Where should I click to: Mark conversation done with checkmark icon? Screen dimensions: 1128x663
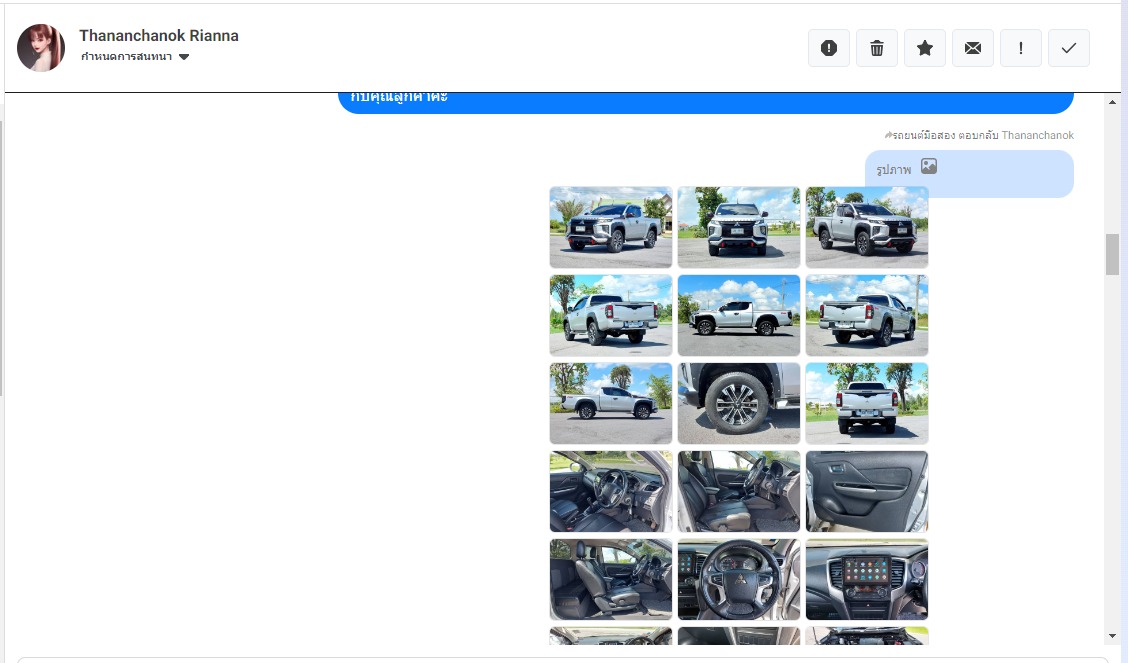[1069, 48]
